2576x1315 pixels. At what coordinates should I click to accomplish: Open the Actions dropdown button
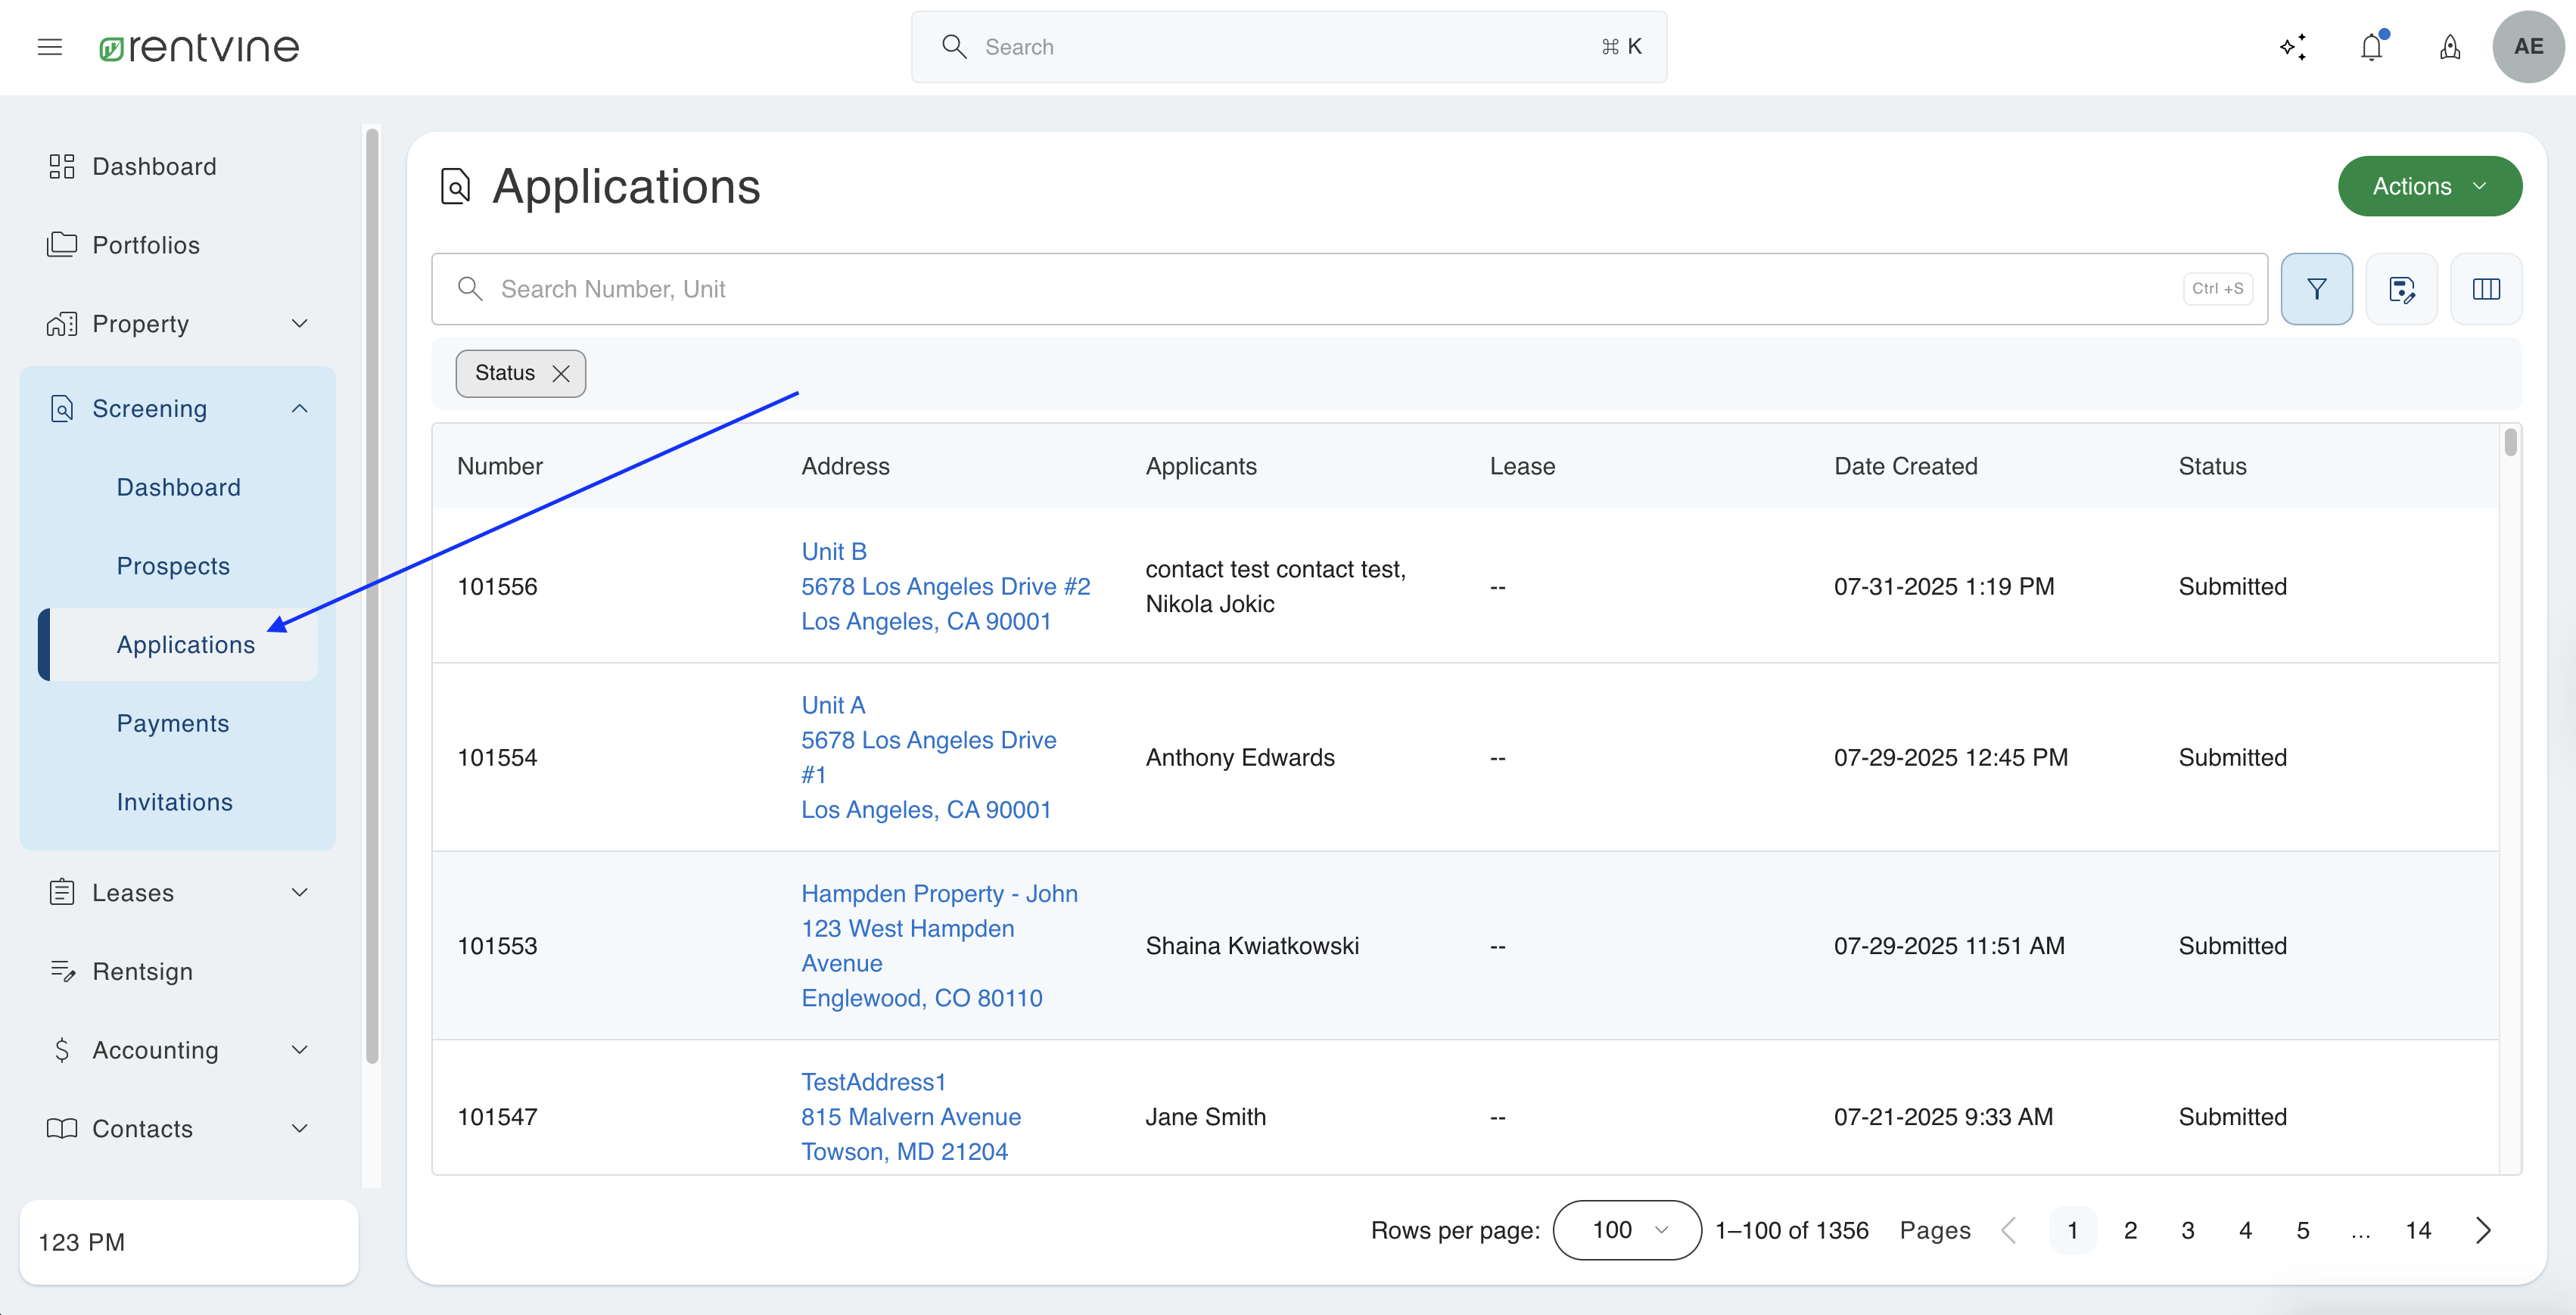2430,186
